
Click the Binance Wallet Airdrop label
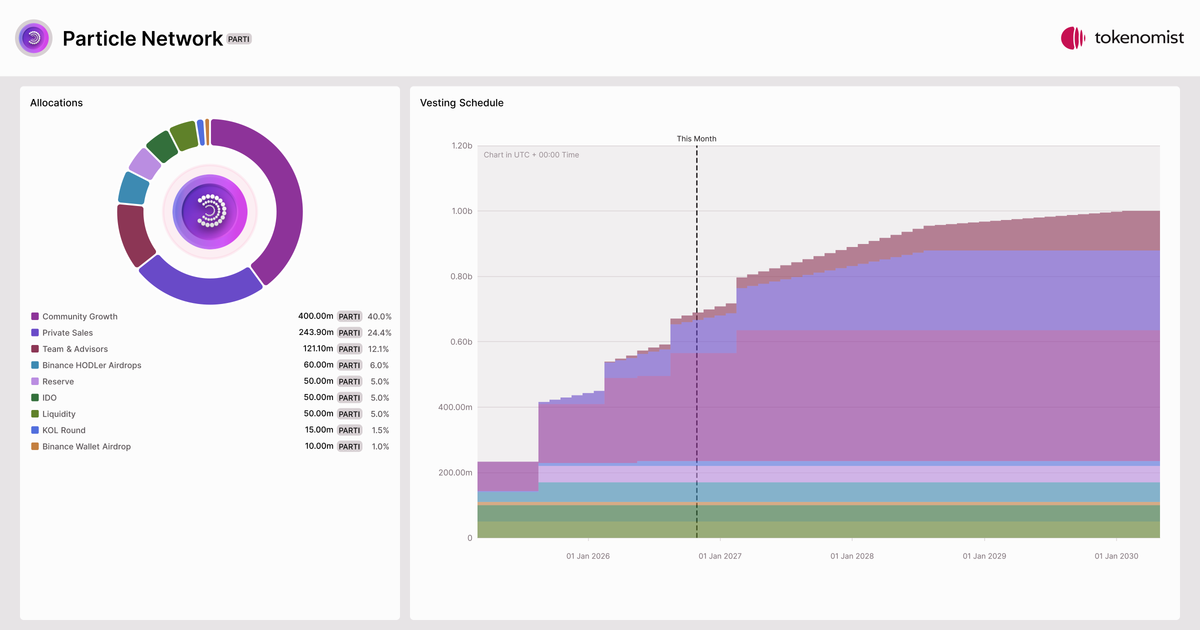86,446
